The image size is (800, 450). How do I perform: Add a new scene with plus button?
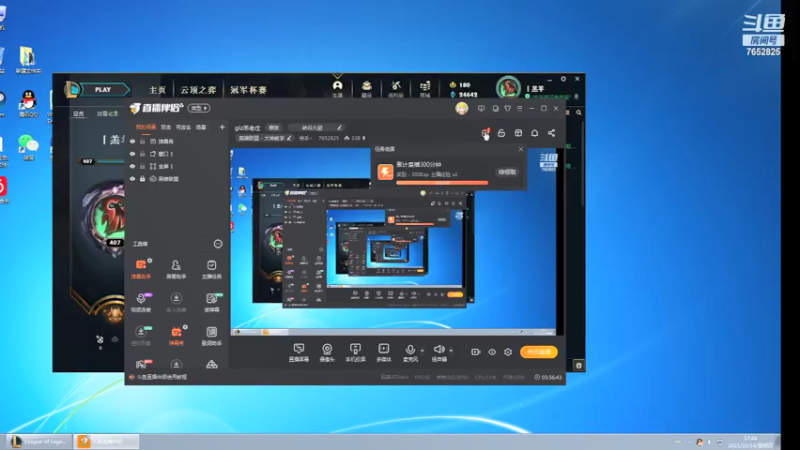pyautogui.click(x=222, y=127)
